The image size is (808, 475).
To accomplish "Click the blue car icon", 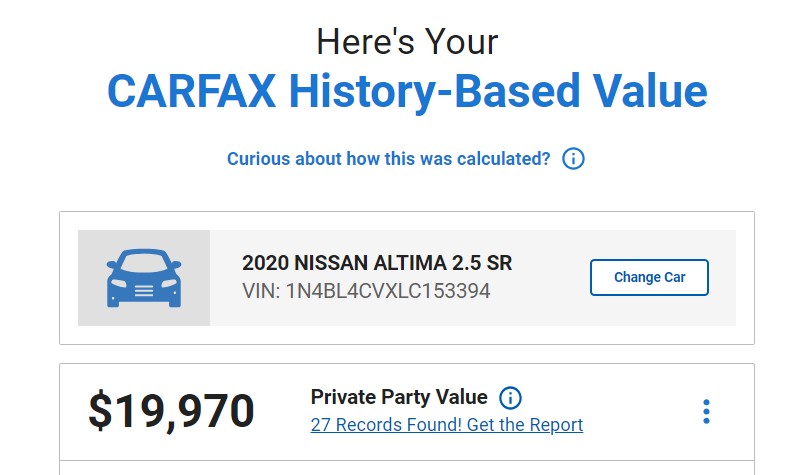I will (144, 278).
